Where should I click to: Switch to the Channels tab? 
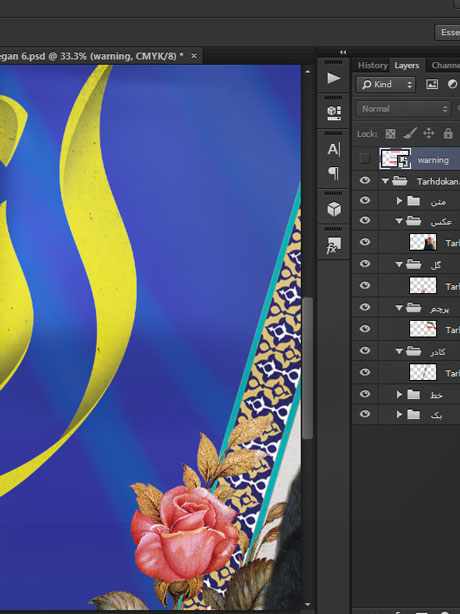[x=445, y=65]
